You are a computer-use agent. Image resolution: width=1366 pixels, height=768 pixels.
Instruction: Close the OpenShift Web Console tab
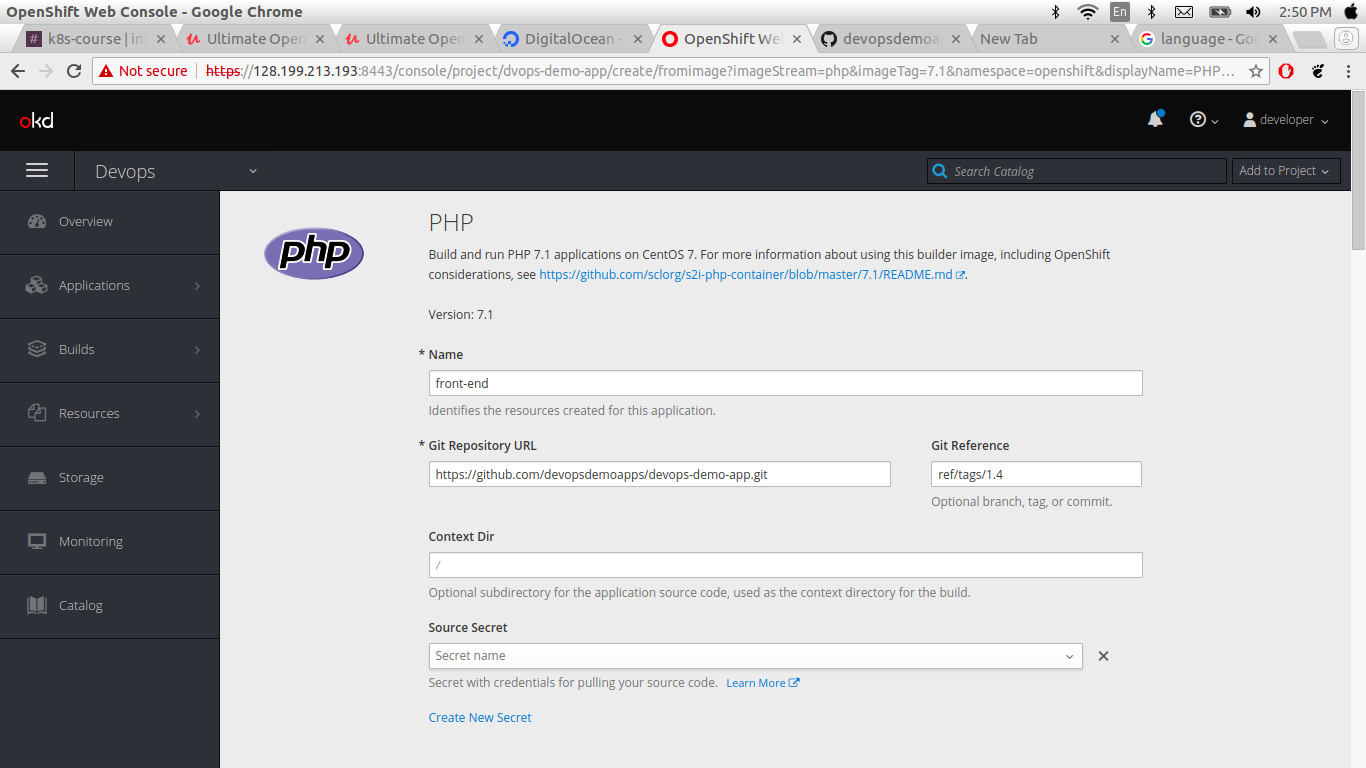pos(796,39)
